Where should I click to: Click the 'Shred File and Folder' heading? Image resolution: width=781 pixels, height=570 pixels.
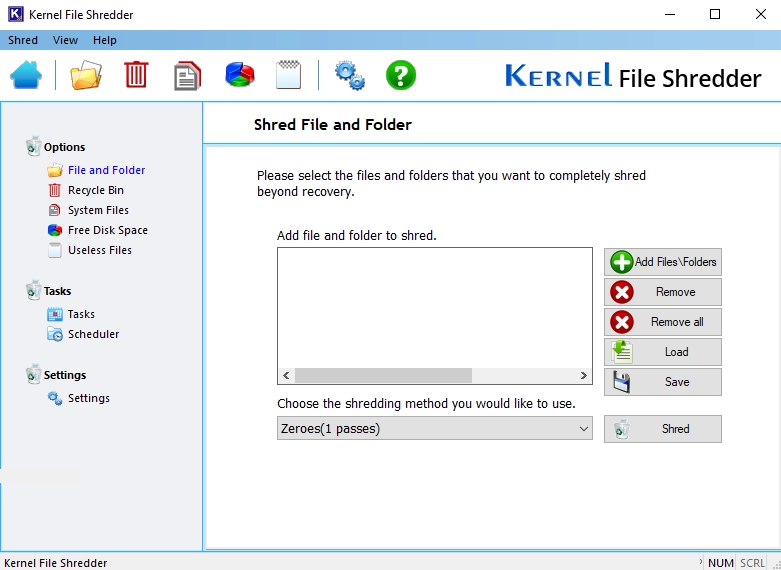(333, 124)
